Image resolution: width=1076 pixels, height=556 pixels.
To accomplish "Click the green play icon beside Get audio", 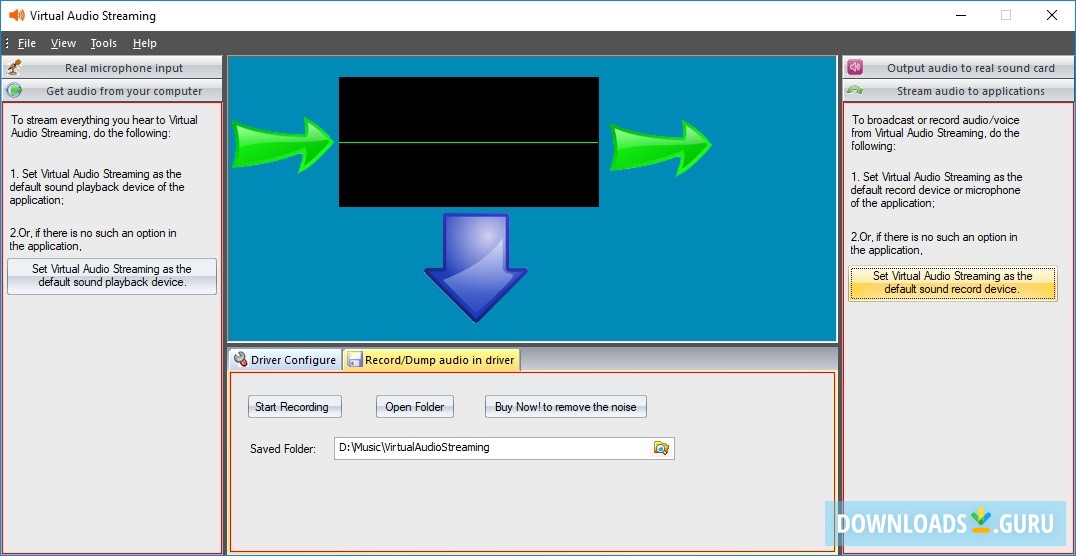I will point(14,91).
